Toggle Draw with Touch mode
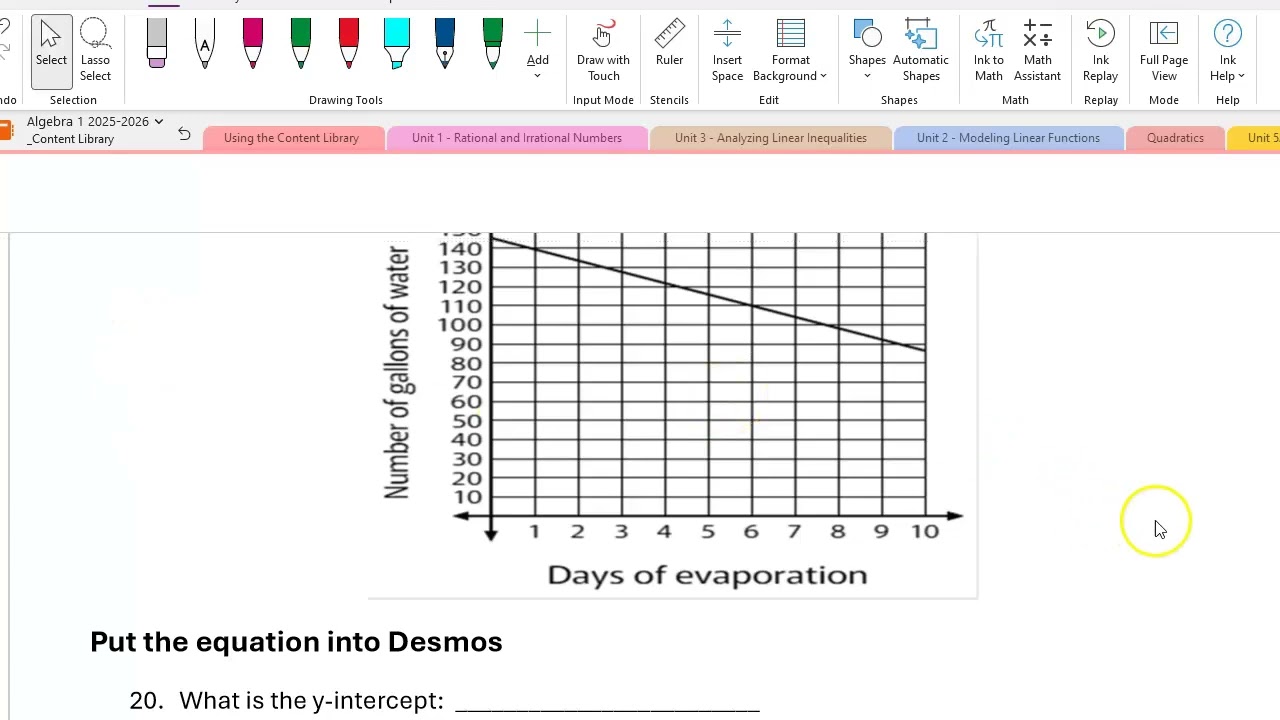Image resolution: width=1280 pixels, height=720 pixels. tap(603, 52)
